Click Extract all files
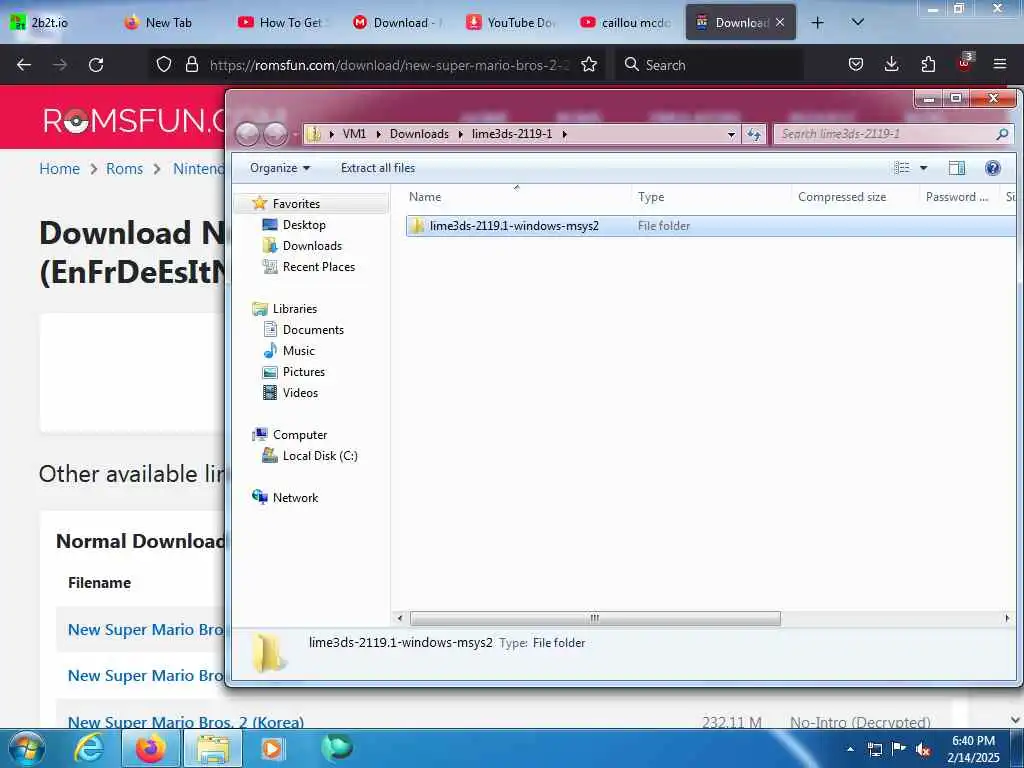The height and width of the screenshot is (768, 1024). click(x=377, y=168)
